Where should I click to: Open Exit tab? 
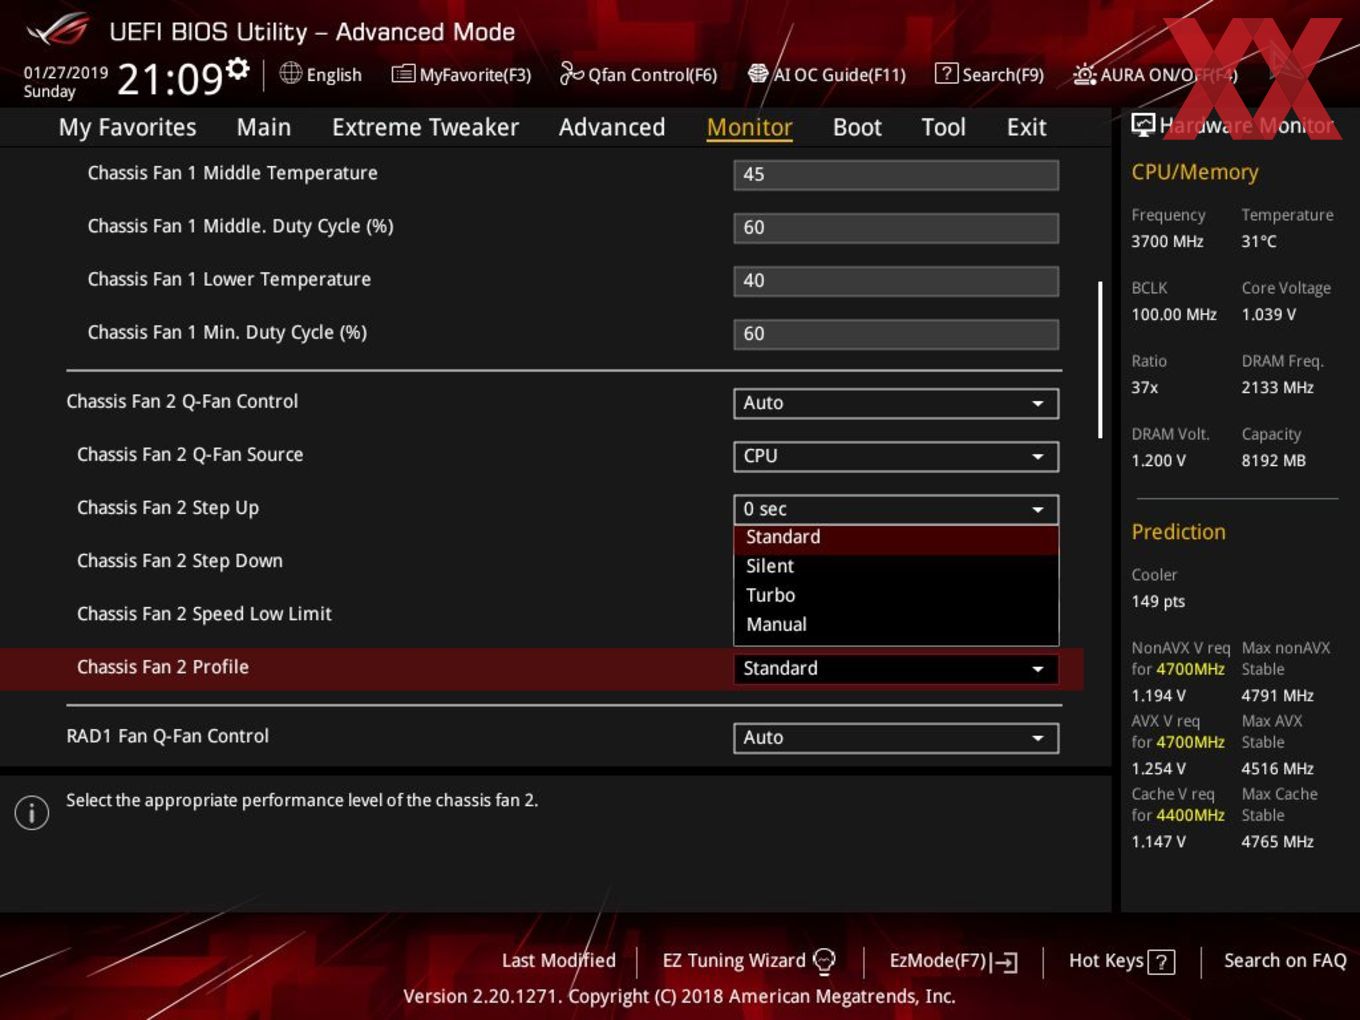point(1026,127)
